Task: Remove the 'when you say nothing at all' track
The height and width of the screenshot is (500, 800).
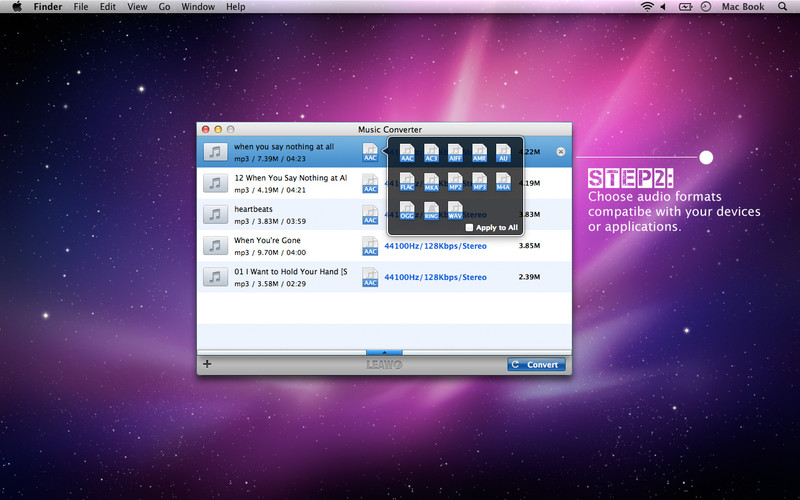Action: click(x=560, y=152)
